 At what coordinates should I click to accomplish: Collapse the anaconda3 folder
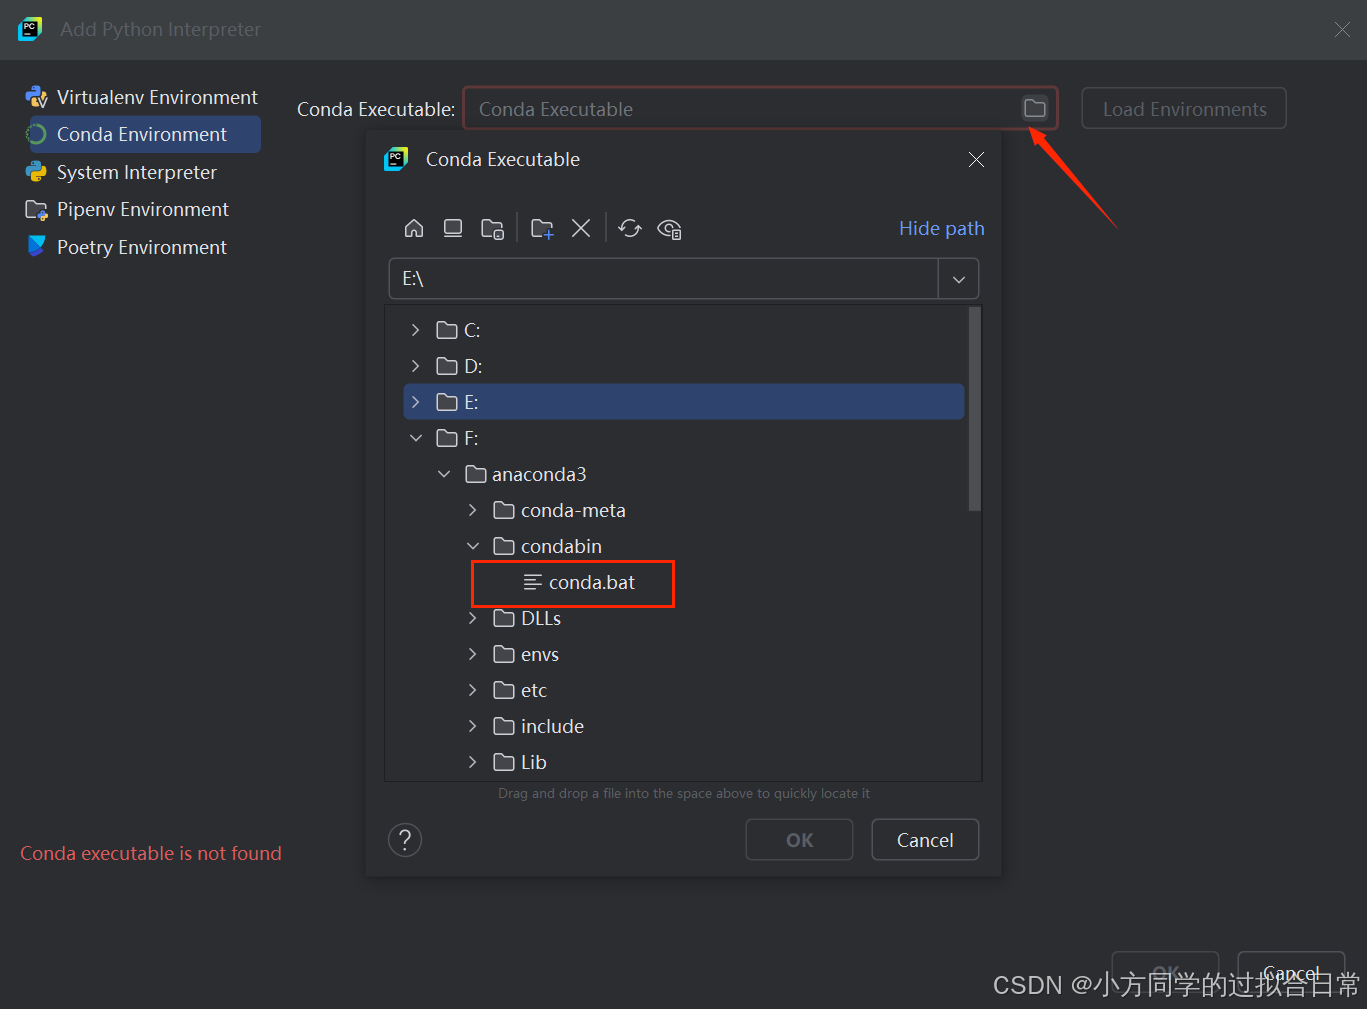pos(443,473)
